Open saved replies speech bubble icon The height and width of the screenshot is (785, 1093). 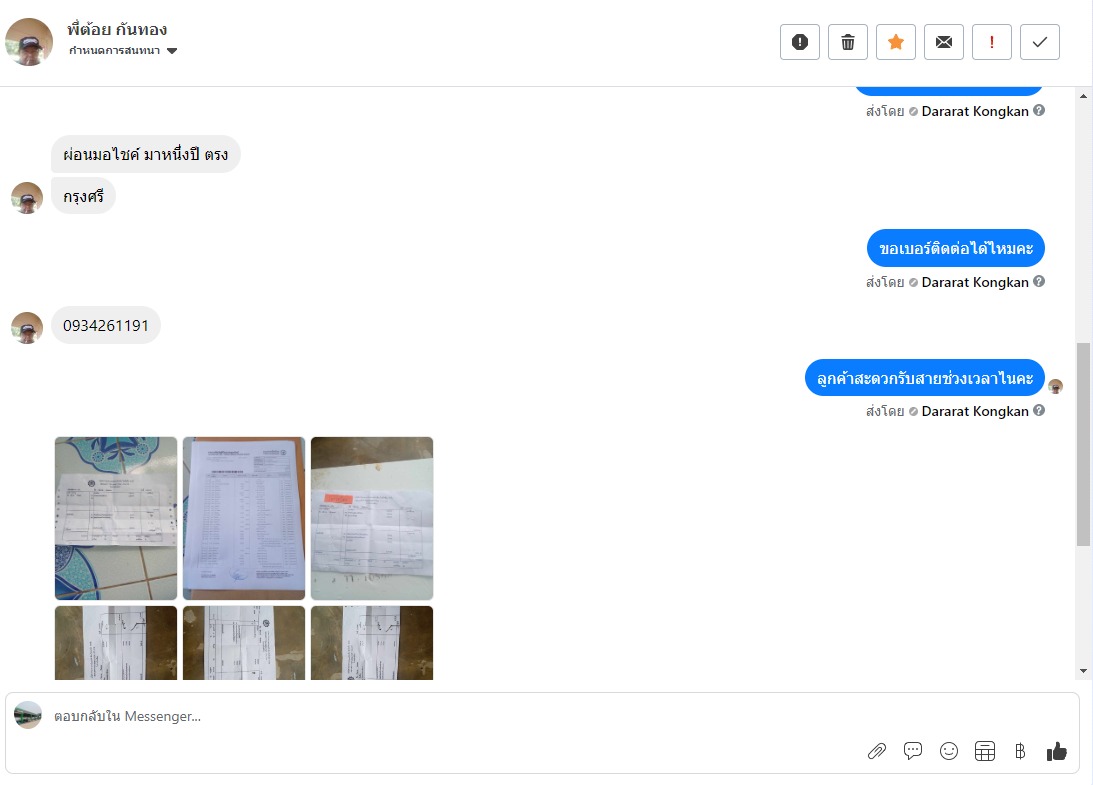pyautogui.click(x=912, y=751)
